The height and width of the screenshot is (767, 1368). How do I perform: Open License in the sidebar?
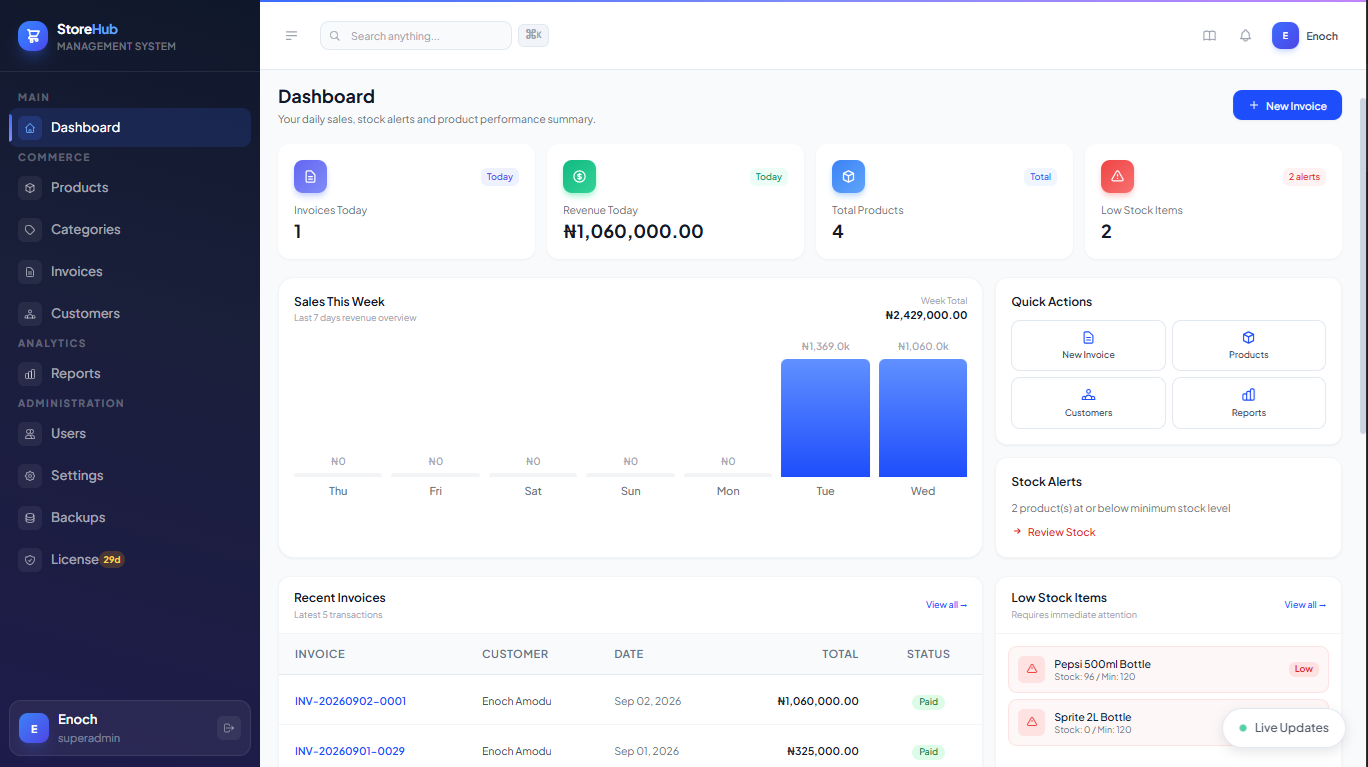point(130,559)
